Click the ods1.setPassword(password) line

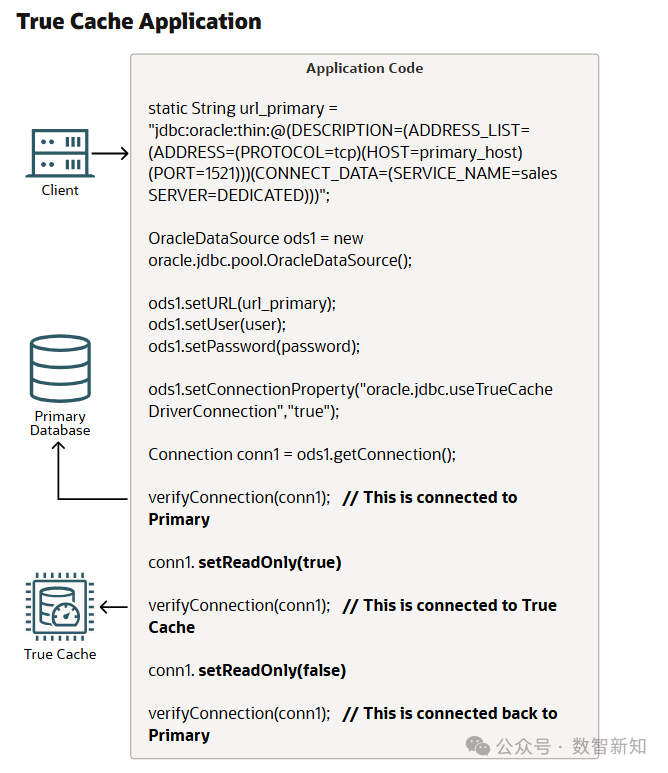(x=253, y=346)
